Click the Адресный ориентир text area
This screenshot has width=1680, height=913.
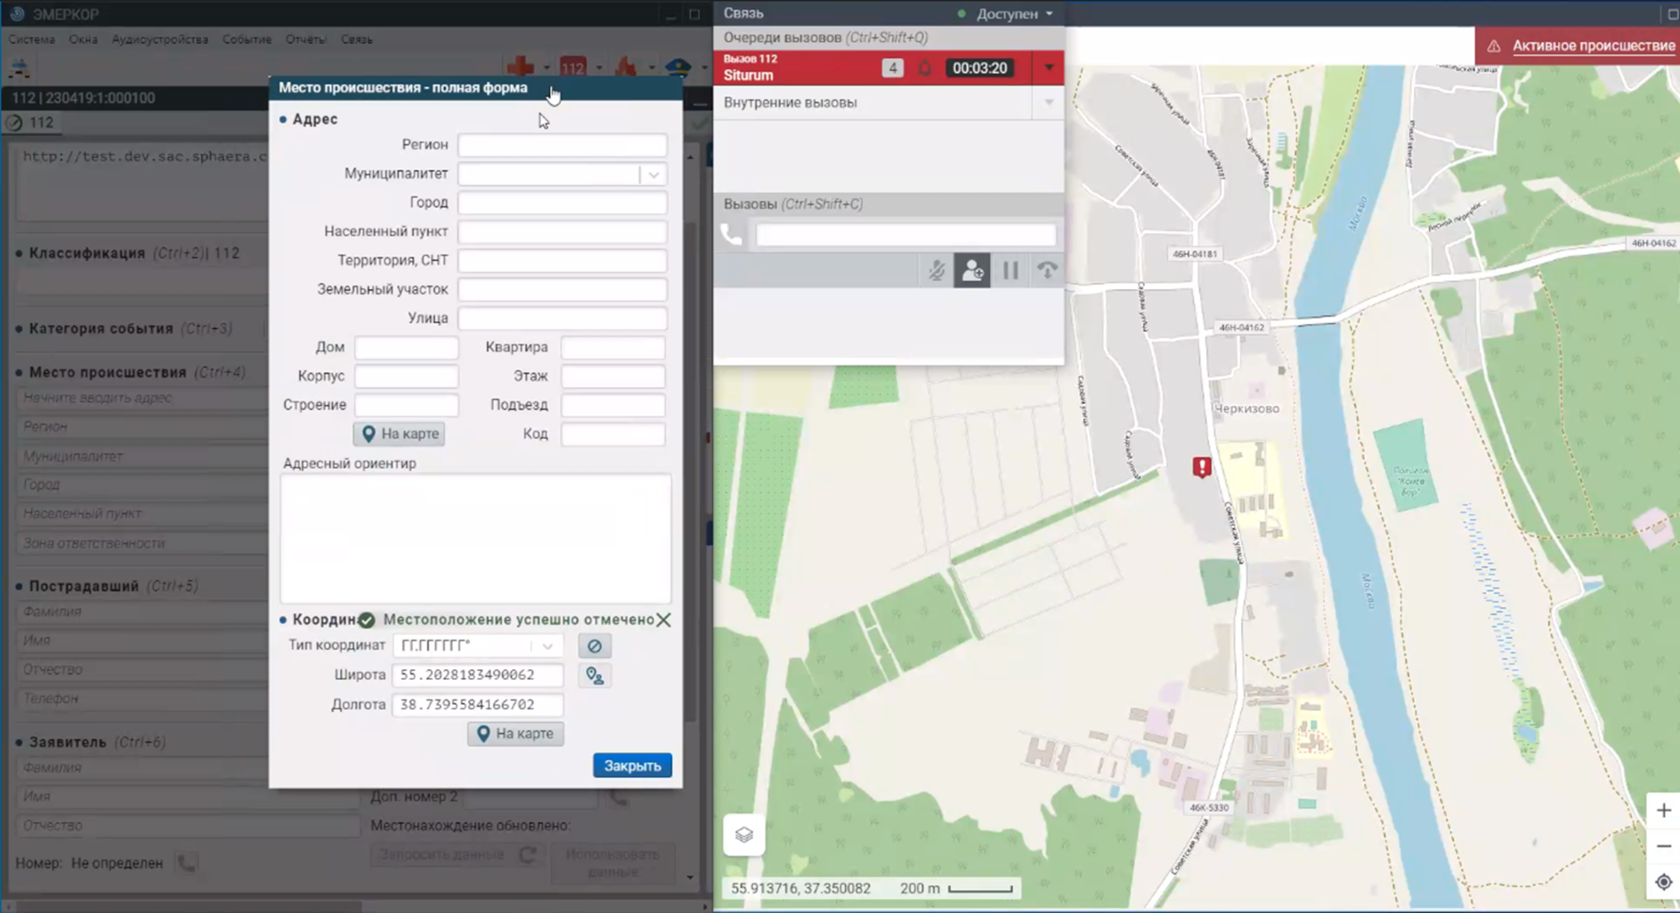point(476,539)
